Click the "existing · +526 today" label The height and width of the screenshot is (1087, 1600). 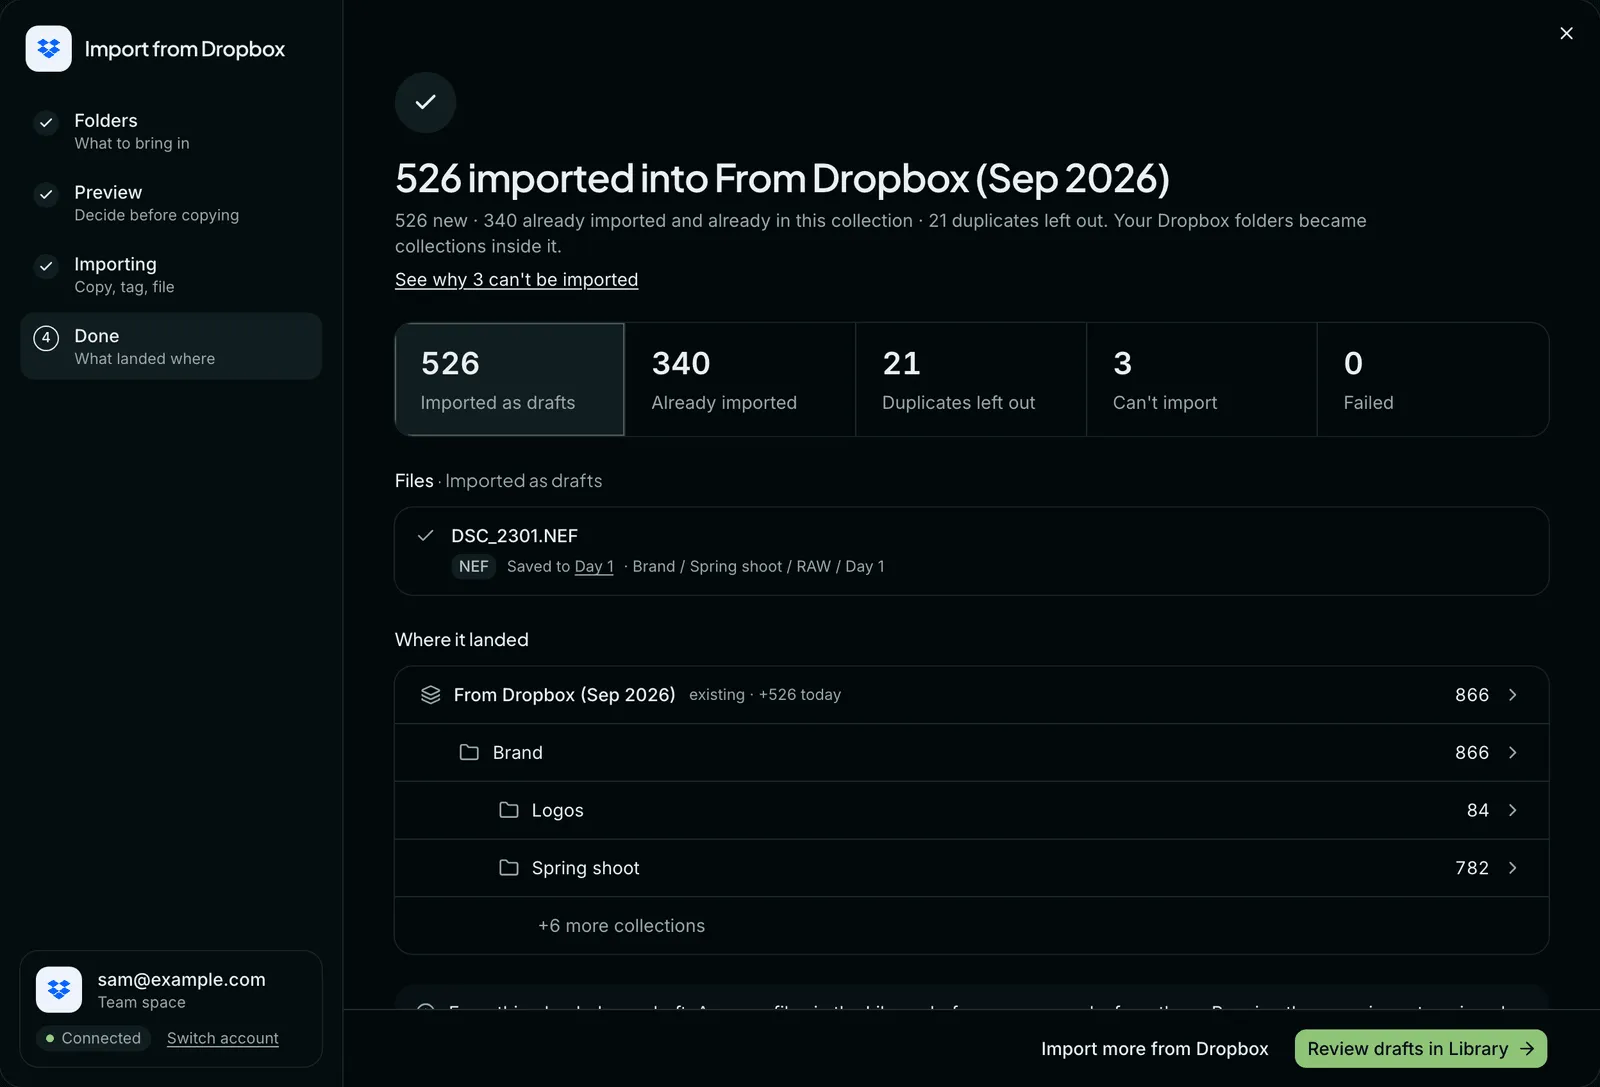(x=765, y=695)
